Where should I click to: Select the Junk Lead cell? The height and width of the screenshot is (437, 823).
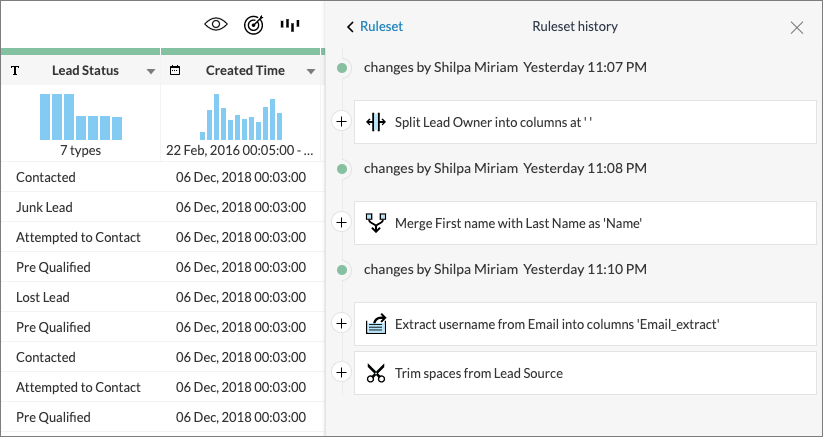pos(44,207)
